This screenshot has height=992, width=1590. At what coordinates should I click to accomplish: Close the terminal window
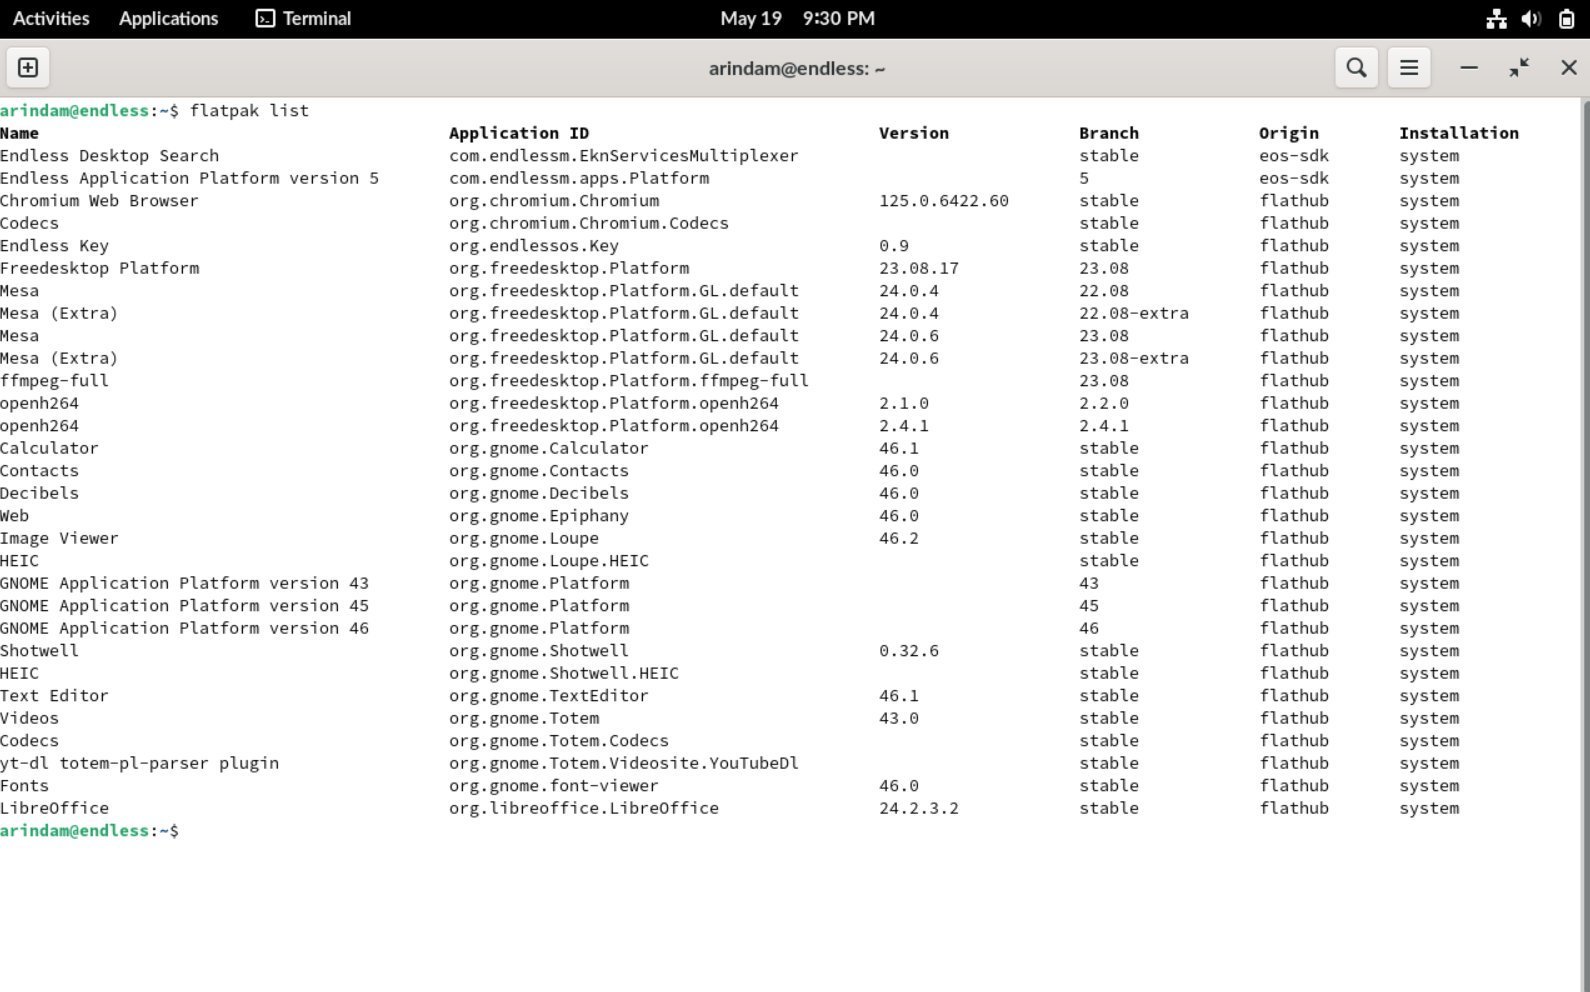tap(1568, 68)
